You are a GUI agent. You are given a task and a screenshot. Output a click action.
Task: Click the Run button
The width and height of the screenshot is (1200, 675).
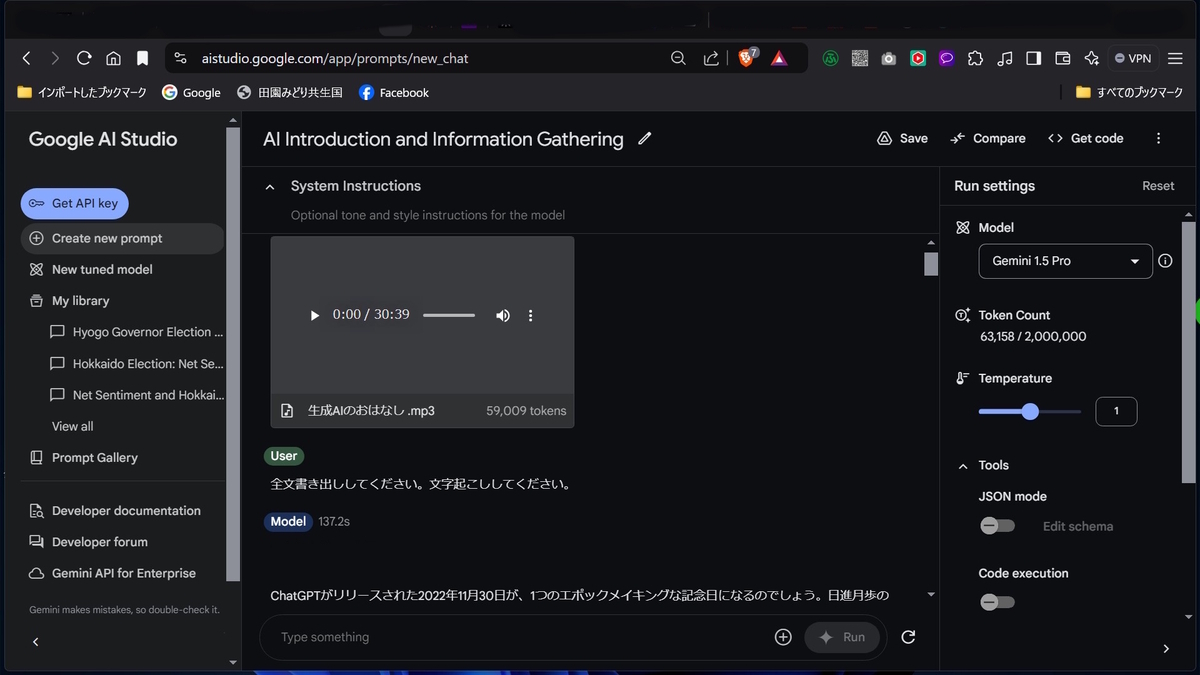click(x=842, y=637)
